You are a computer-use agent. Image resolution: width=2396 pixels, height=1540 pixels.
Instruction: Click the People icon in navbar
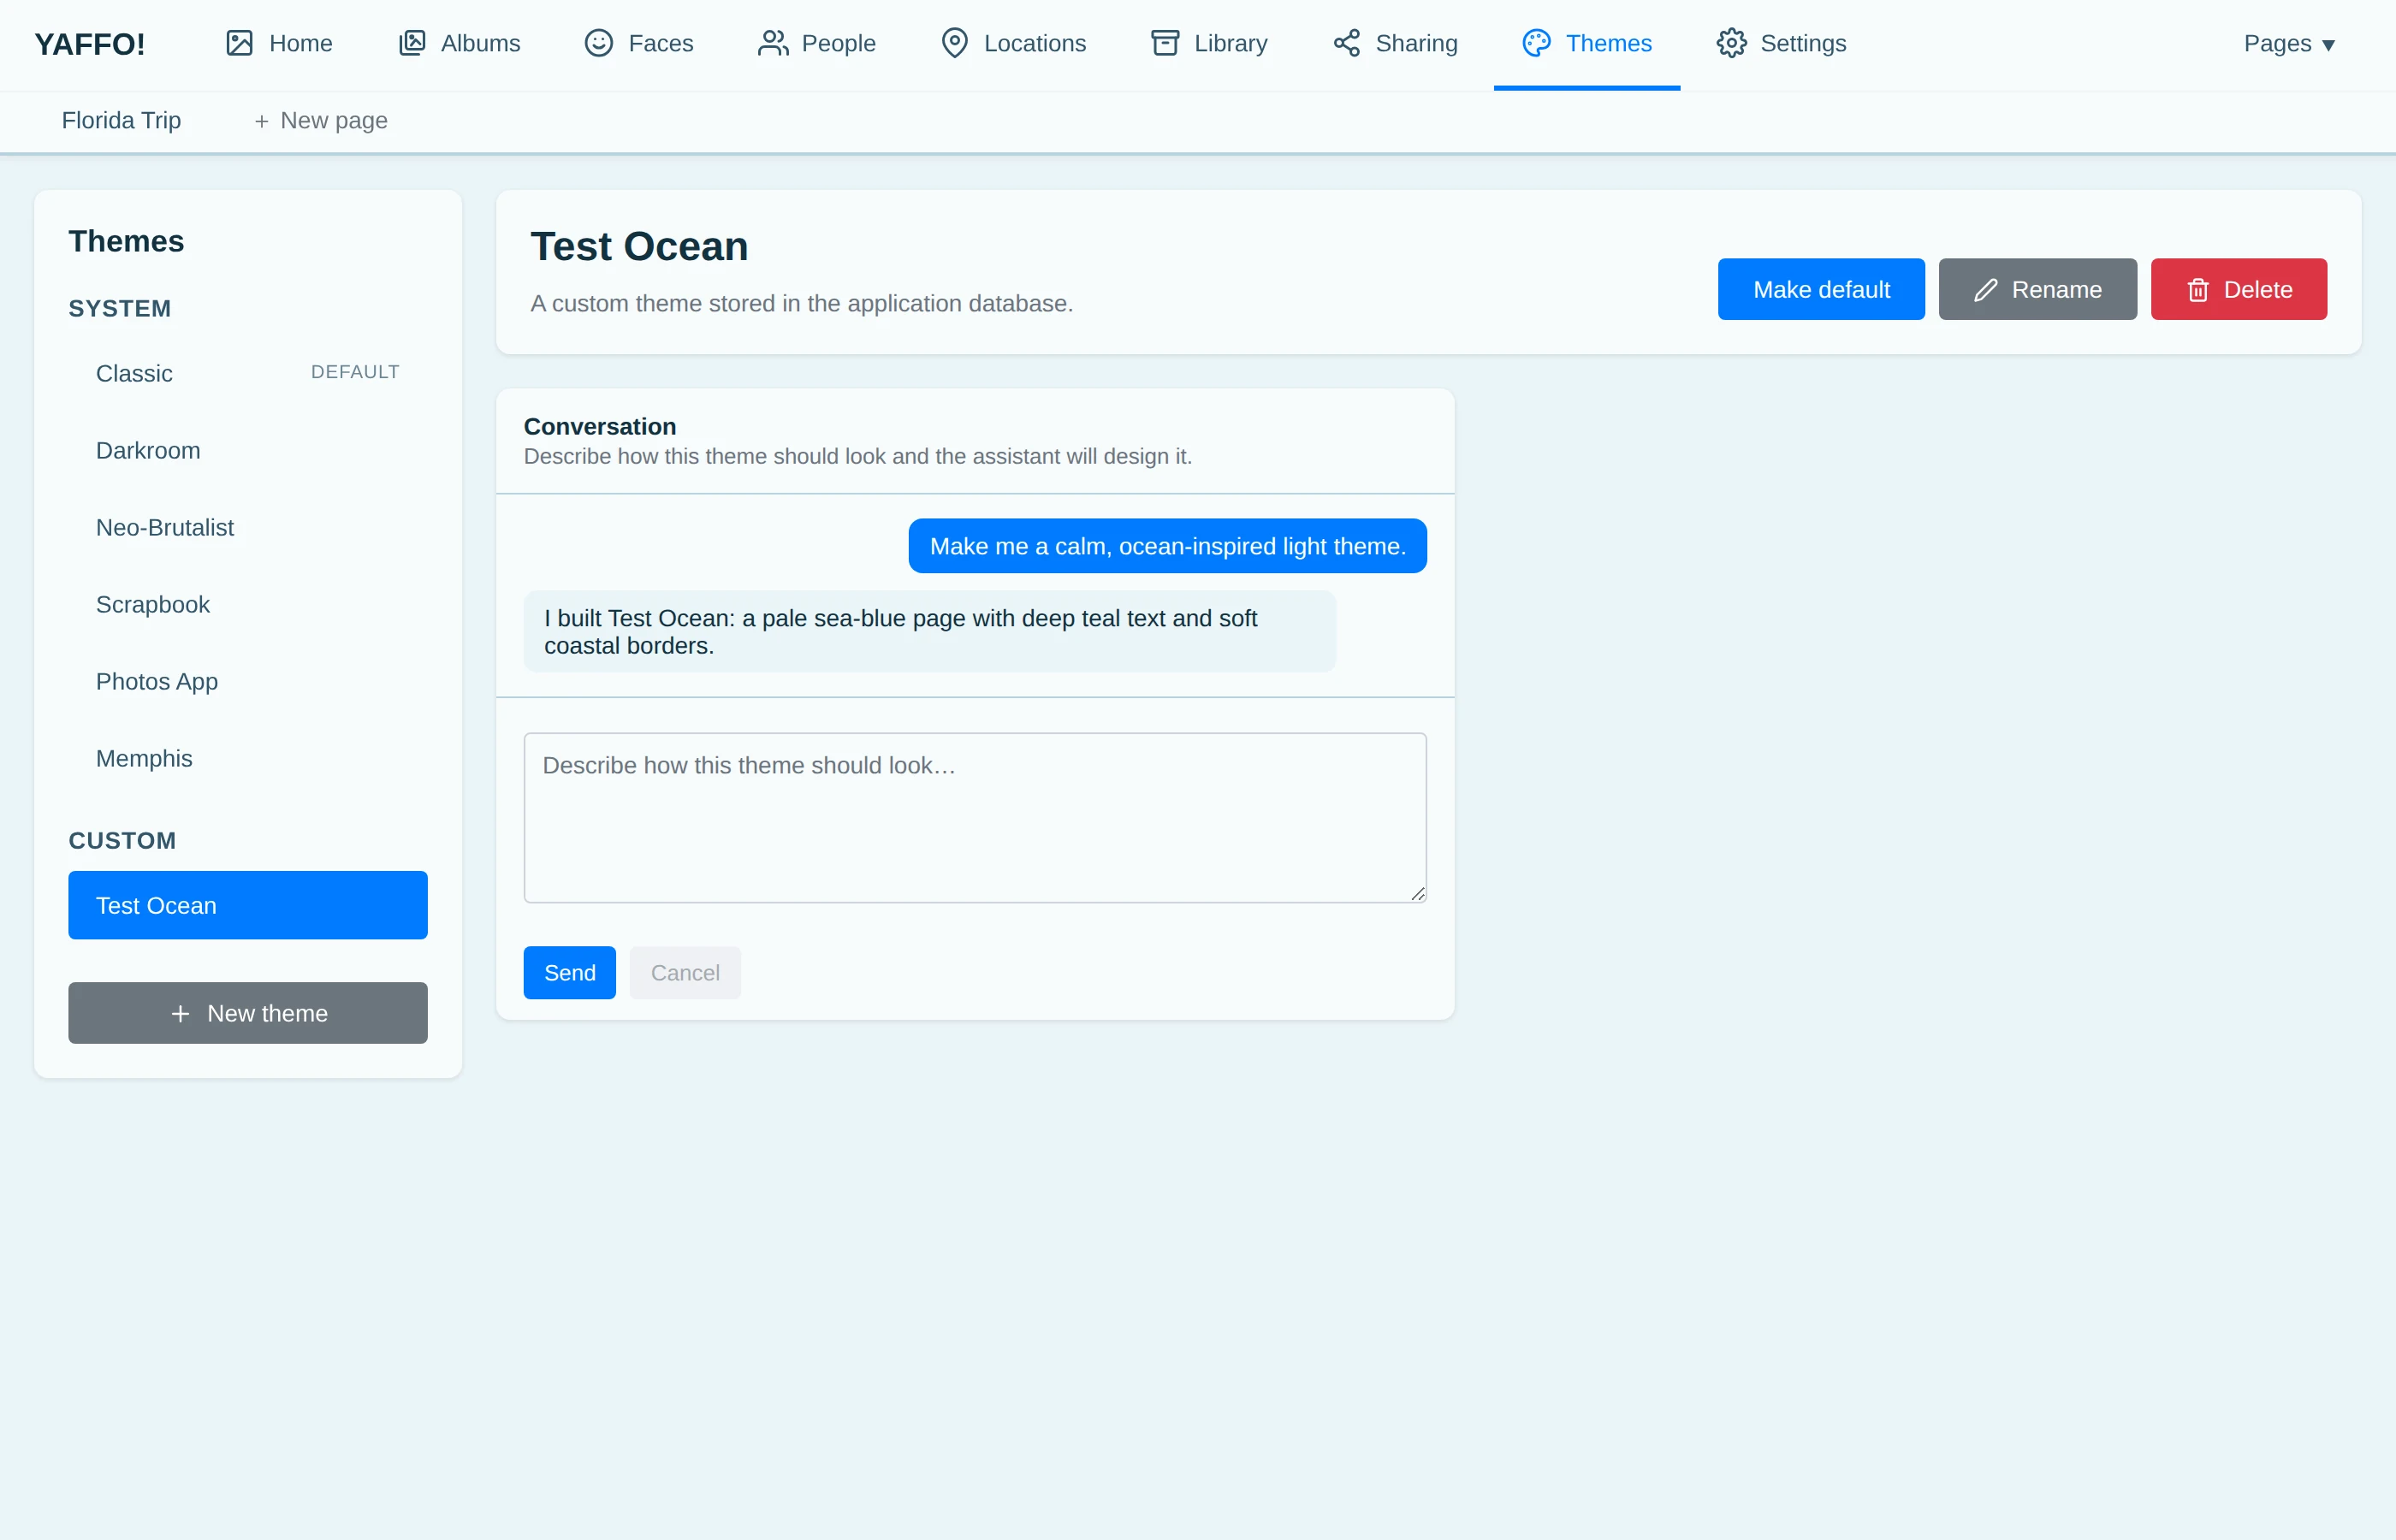772,43
